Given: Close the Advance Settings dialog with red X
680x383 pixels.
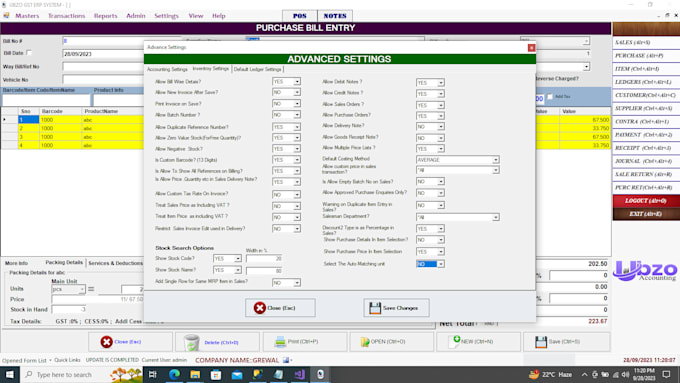Looking at the screenshot, I should tap(531, 48).
